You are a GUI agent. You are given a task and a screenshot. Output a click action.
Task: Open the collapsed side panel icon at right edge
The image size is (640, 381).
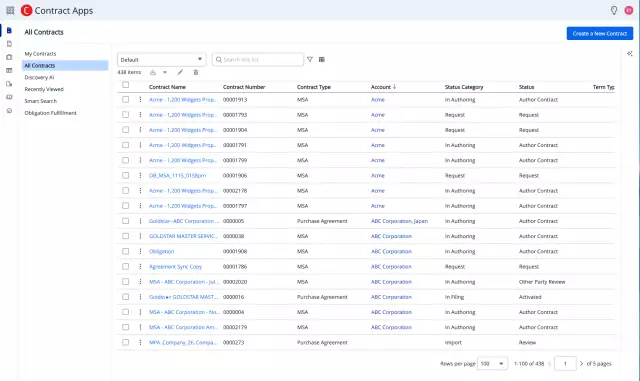click(630, 53)
